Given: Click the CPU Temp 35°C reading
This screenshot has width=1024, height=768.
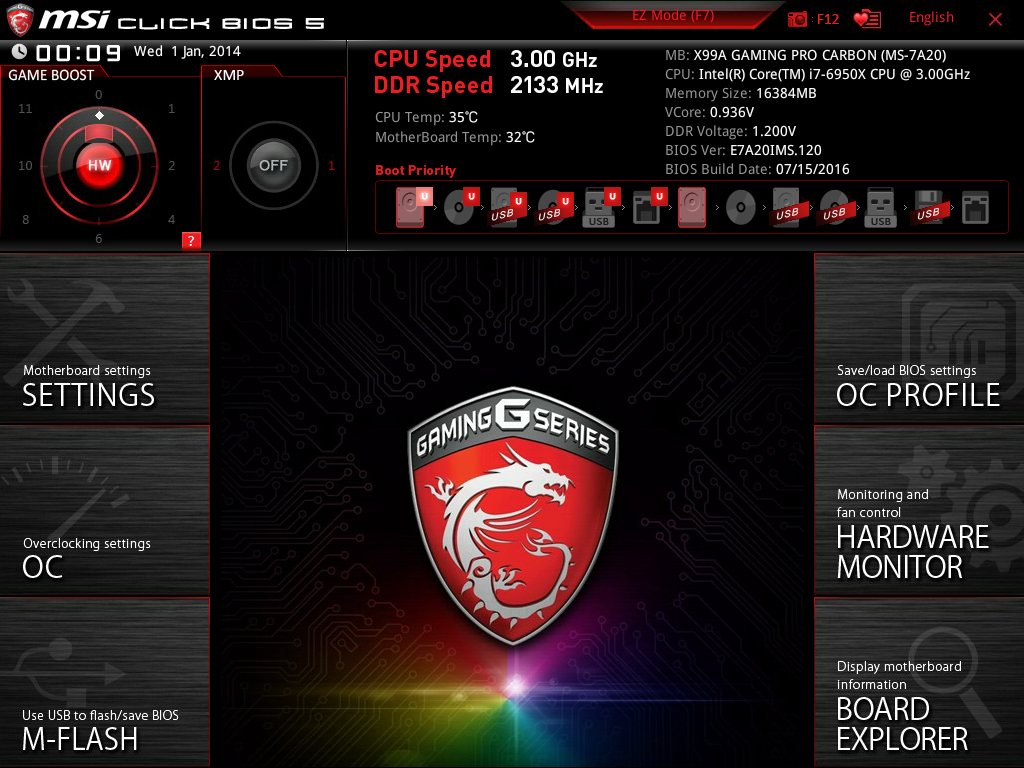Looking at the screenshot, I should point(426,118).
